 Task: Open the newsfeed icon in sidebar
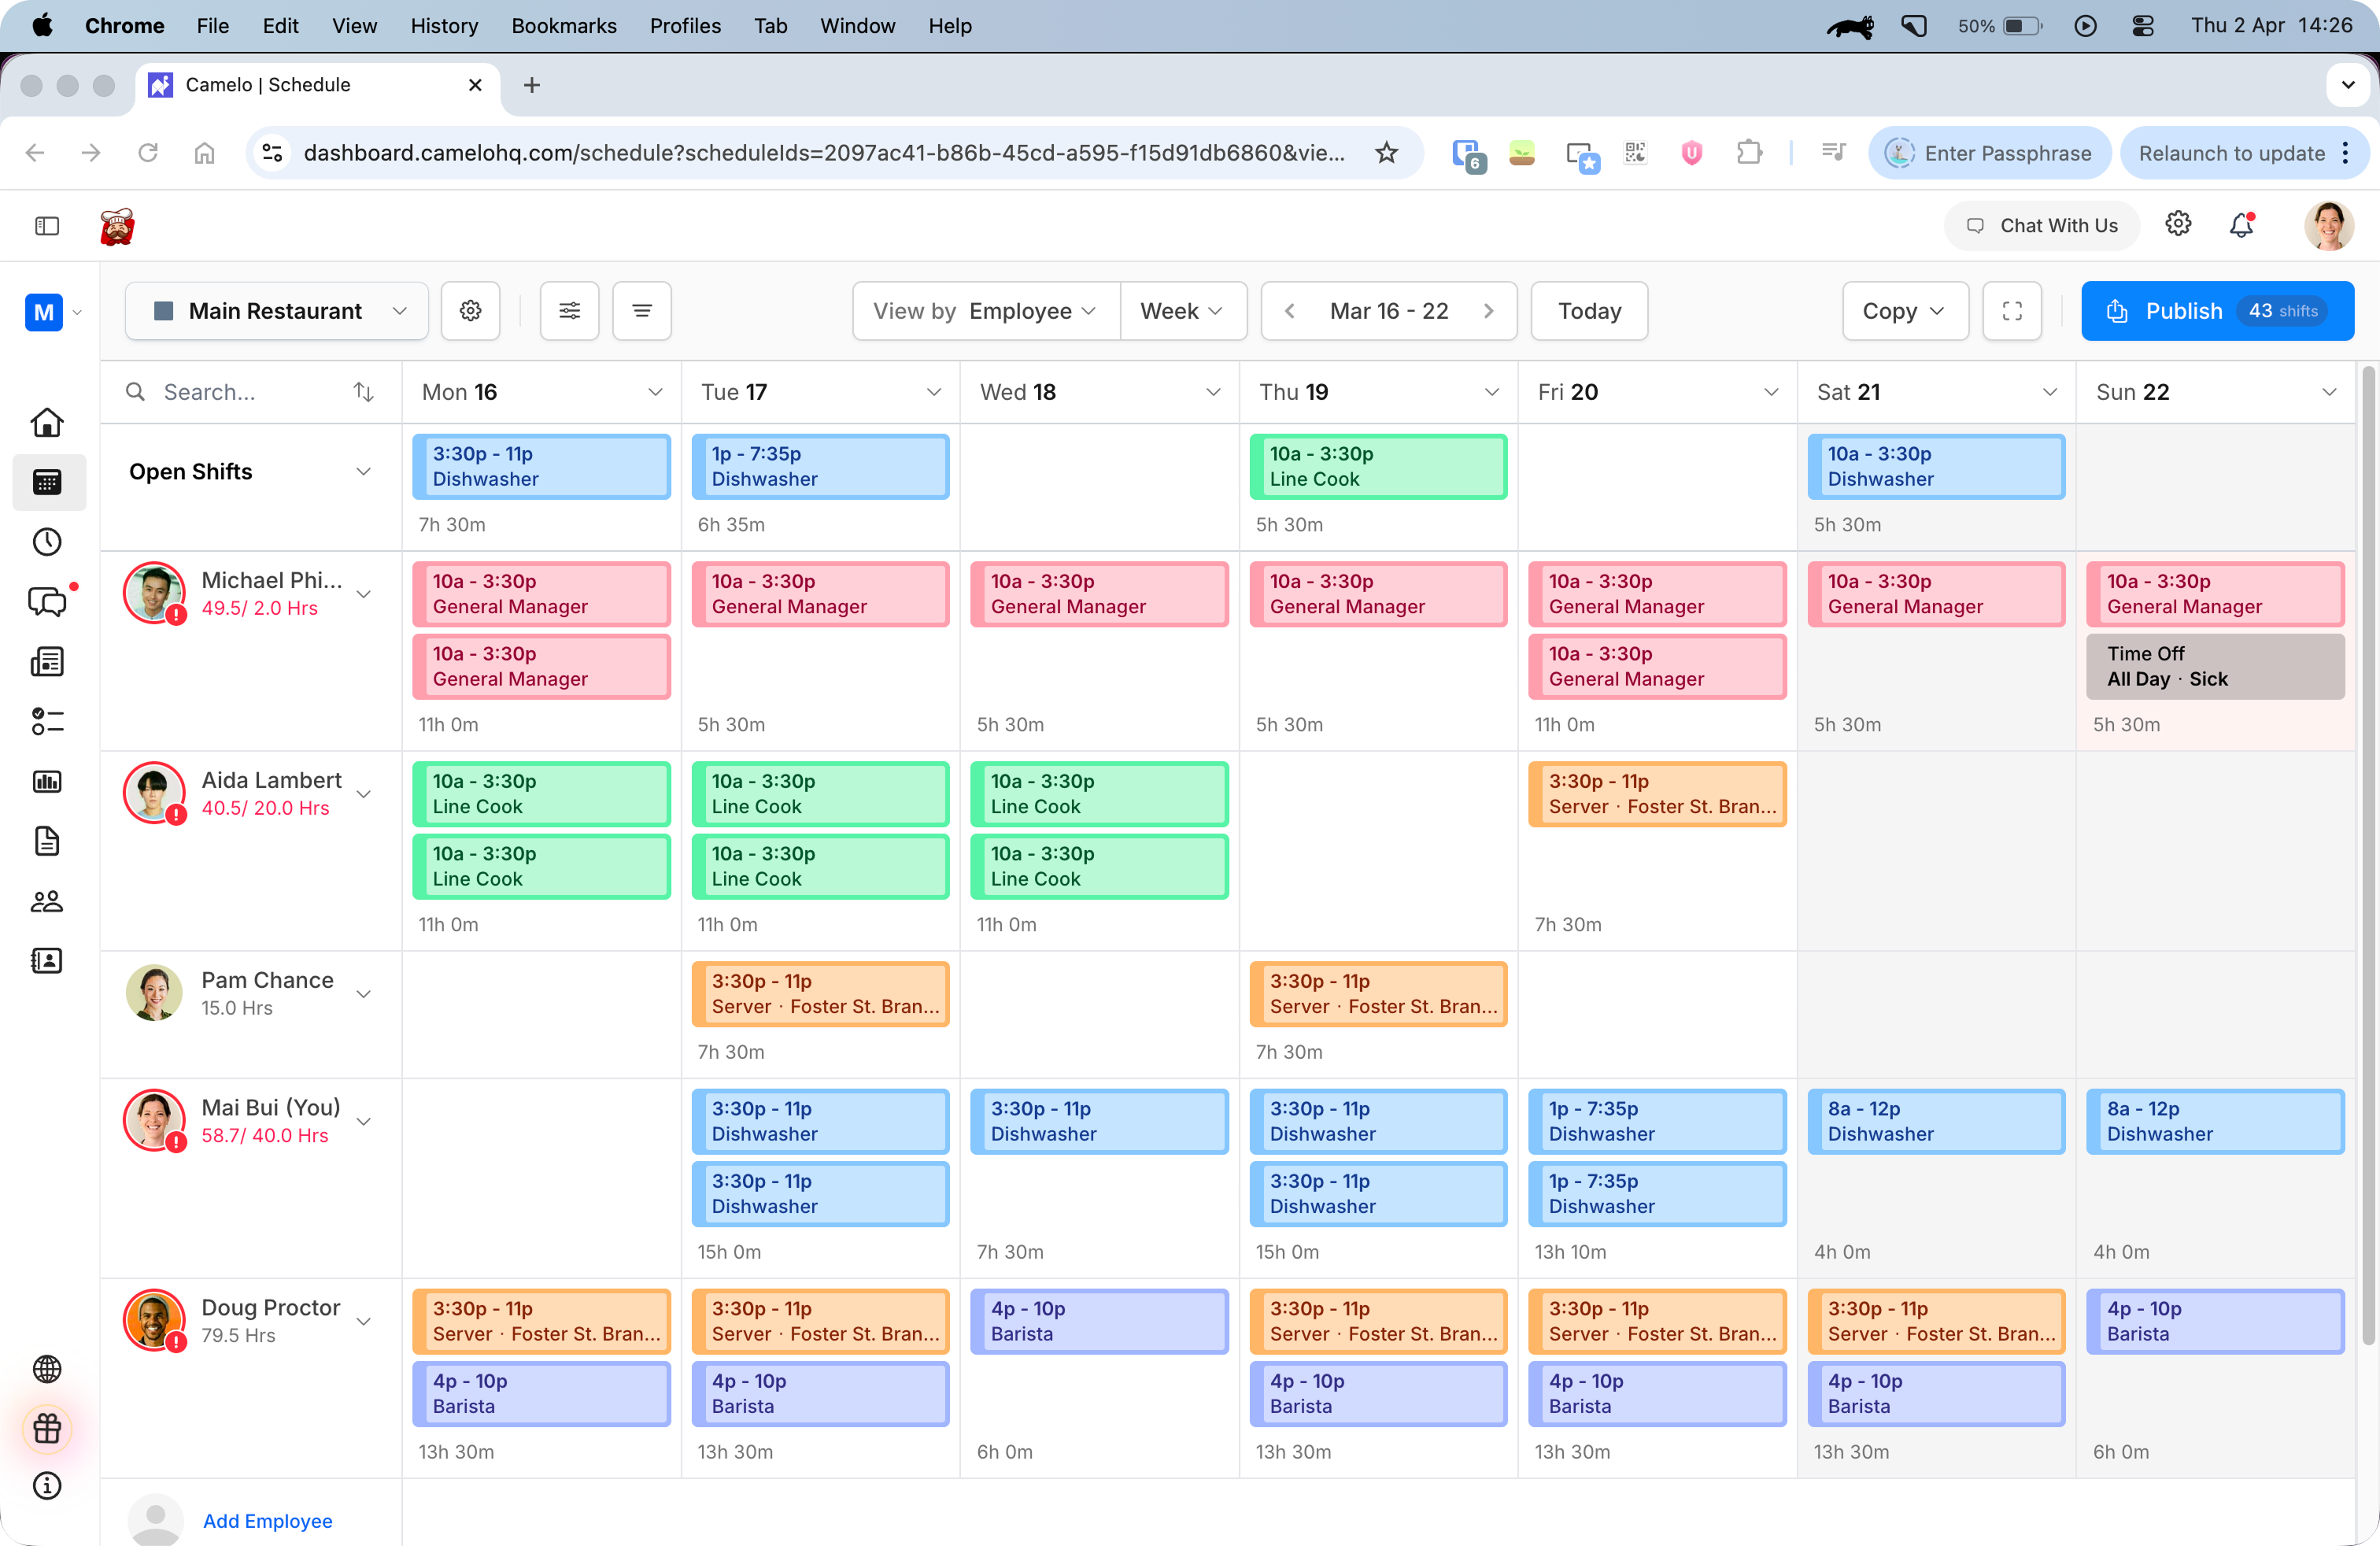click(x=47, y=662)
